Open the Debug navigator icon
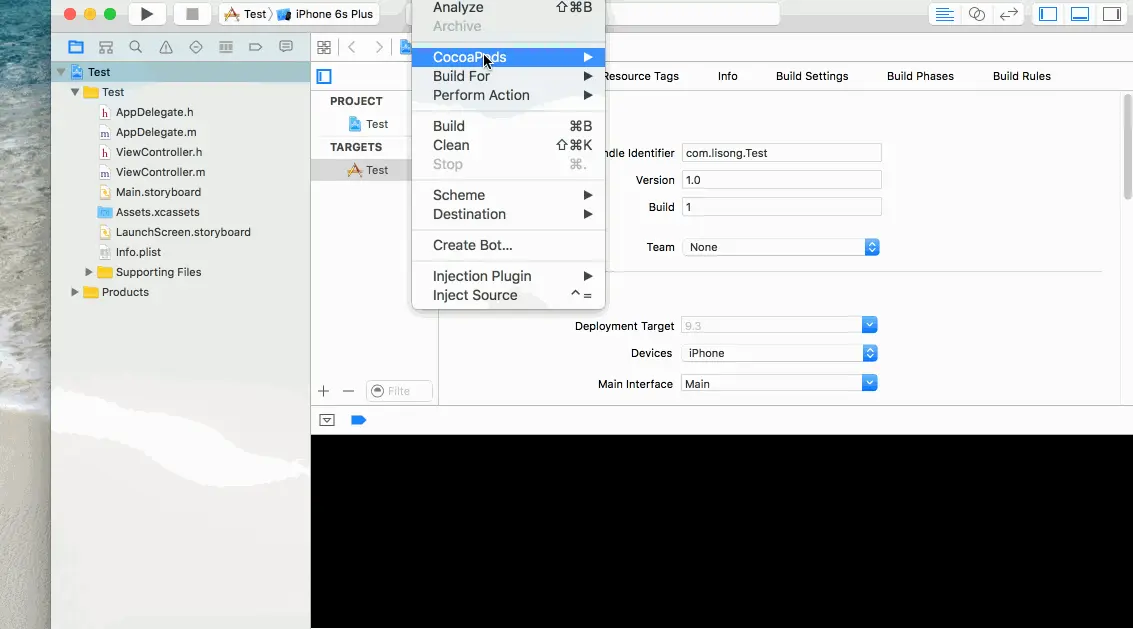 pyautogui.click(x=225, y=47)
